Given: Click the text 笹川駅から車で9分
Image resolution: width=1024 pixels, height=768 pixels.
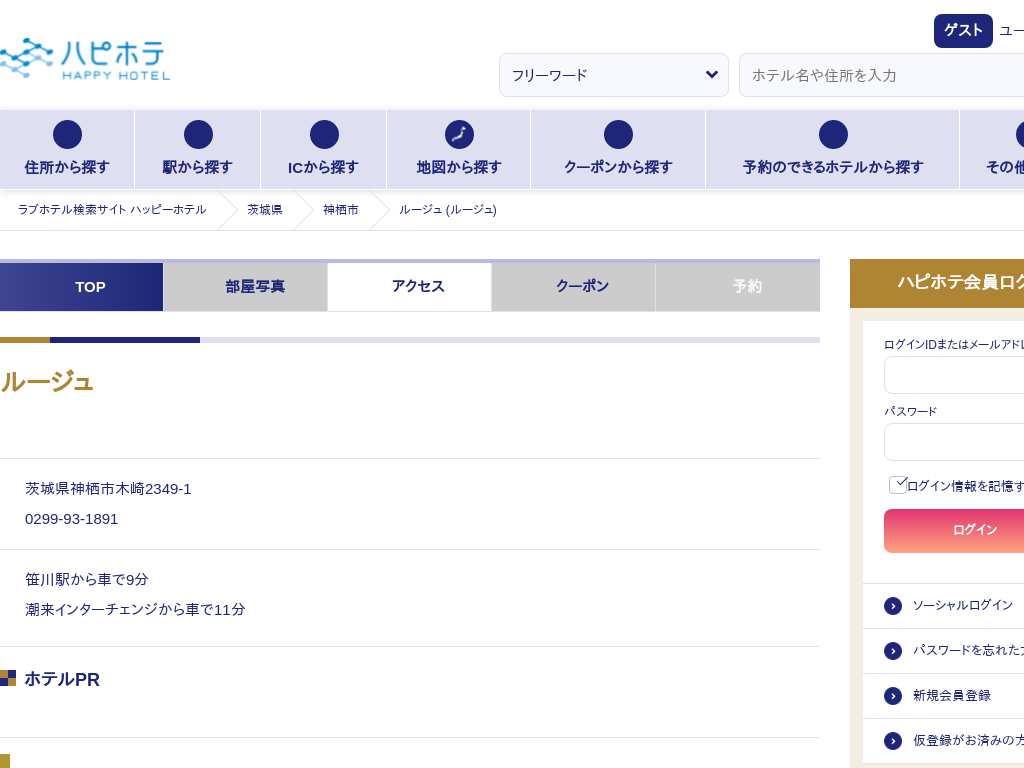Looking at the screenshot, I should coord(87,579).
